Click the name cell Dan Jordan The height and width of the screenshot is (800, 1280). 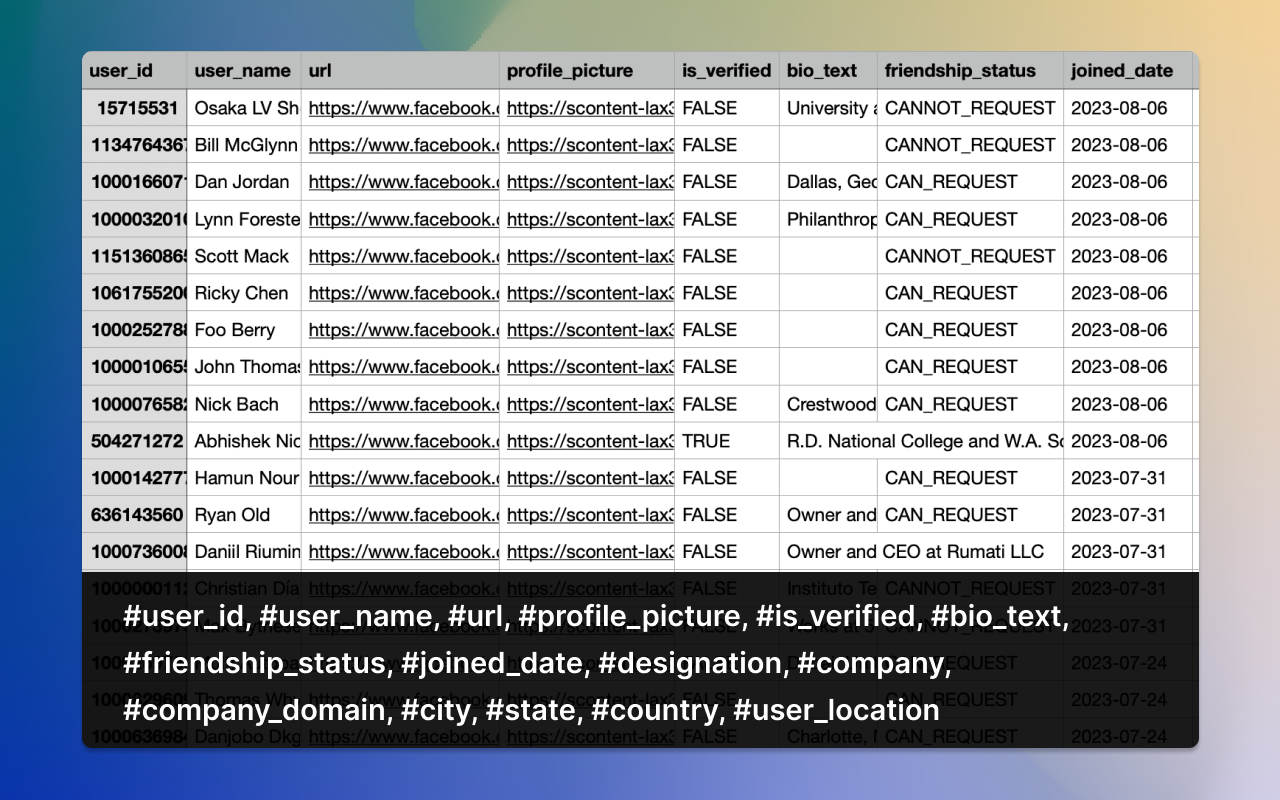pyautogui.click(x=244, y=182)
